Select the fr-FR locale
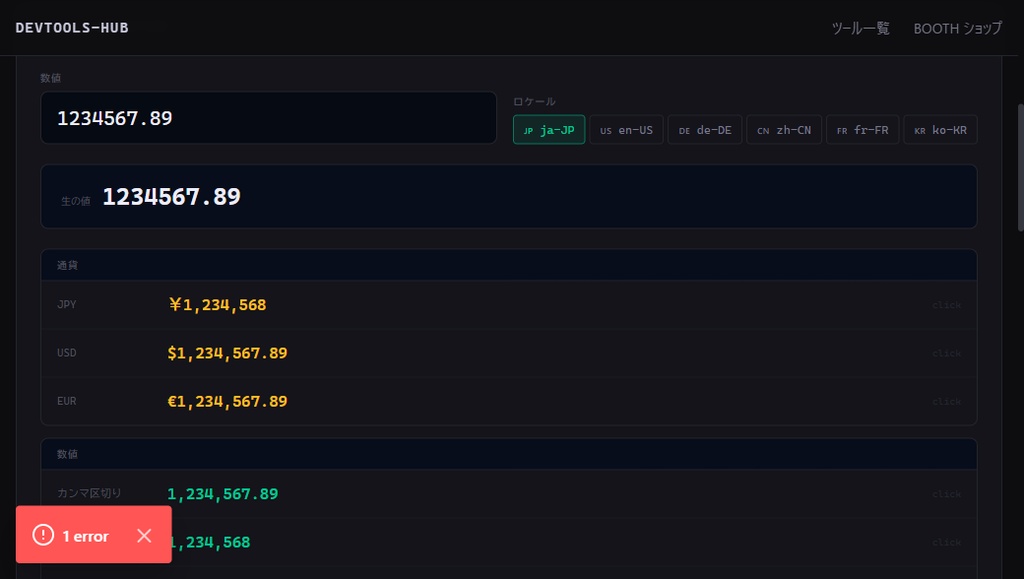 862,130
